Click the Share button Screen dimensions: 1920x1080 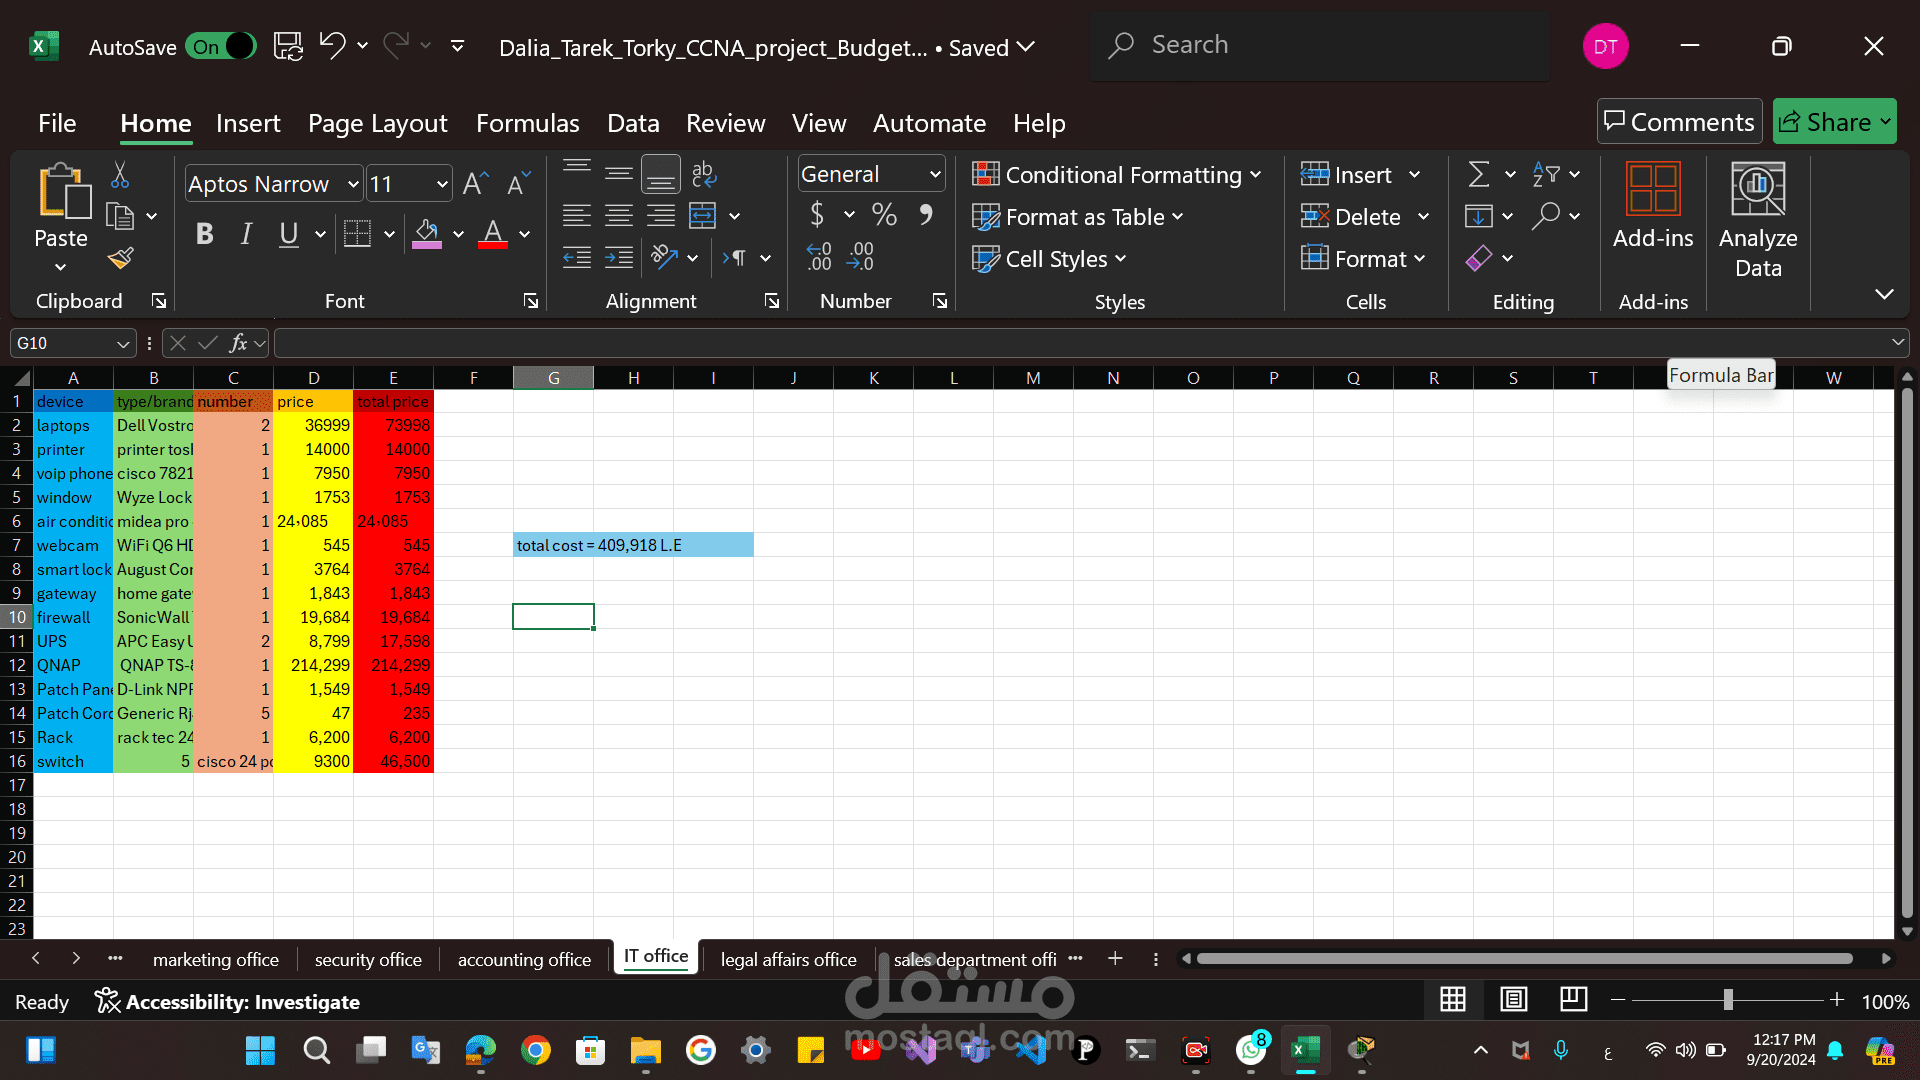(1835, 122)
